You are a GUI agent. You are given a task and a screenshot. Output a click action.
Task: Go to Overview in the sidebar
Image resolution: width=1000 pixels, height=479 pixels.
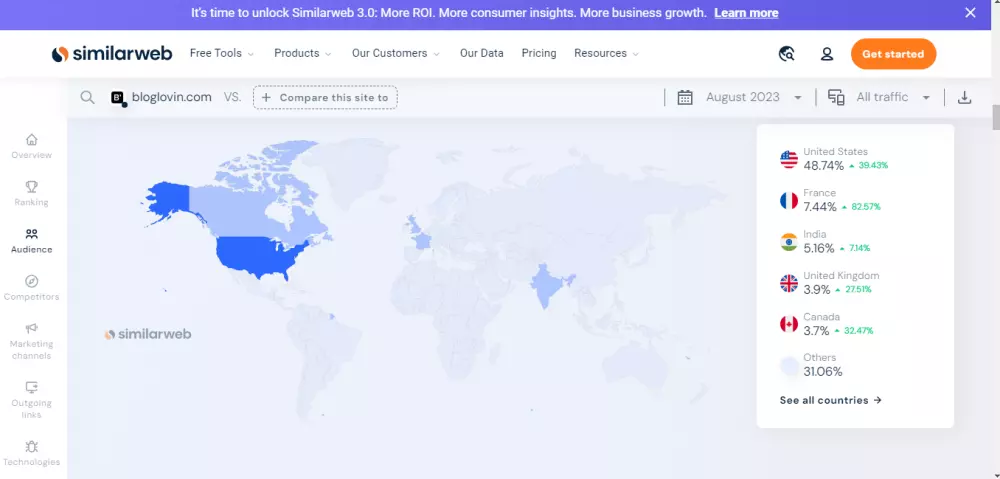[x=31, y=146]
